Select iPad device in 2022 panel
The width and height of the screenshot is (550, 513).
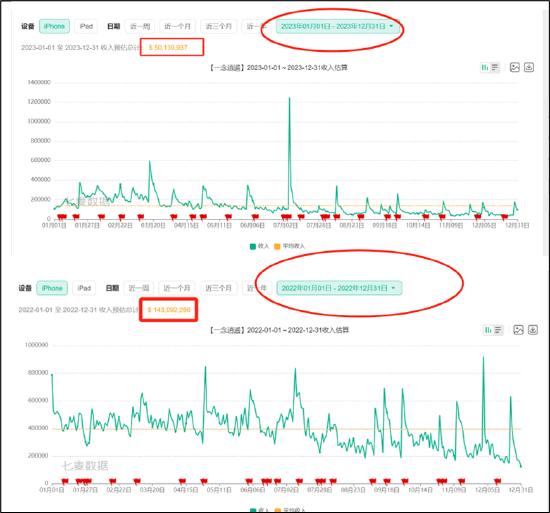(84, 288)
